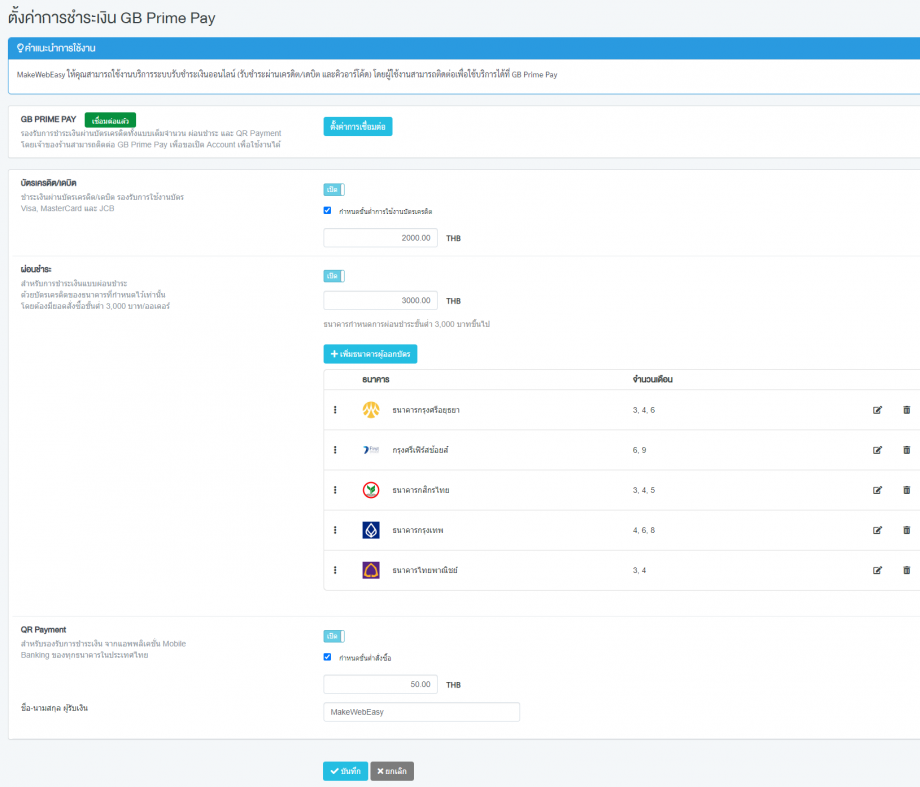Toggle the credit/debit card payment switch

pyautogui.click(x=334, y=190)
